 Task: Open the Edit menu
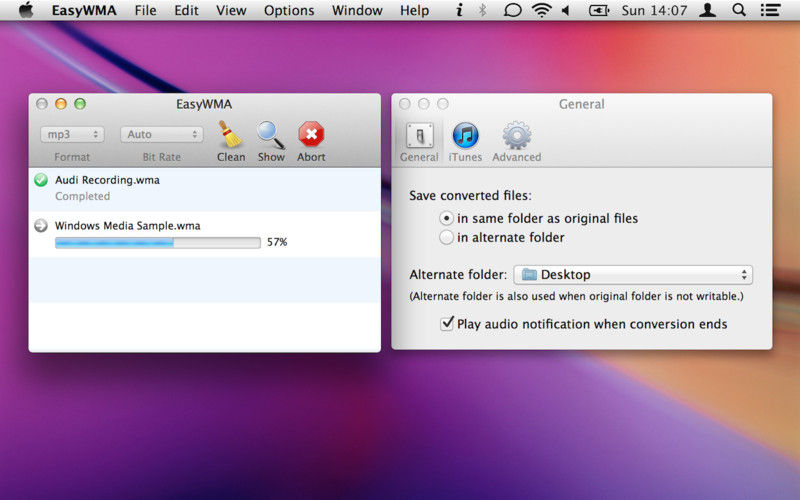tap(186, 10)
